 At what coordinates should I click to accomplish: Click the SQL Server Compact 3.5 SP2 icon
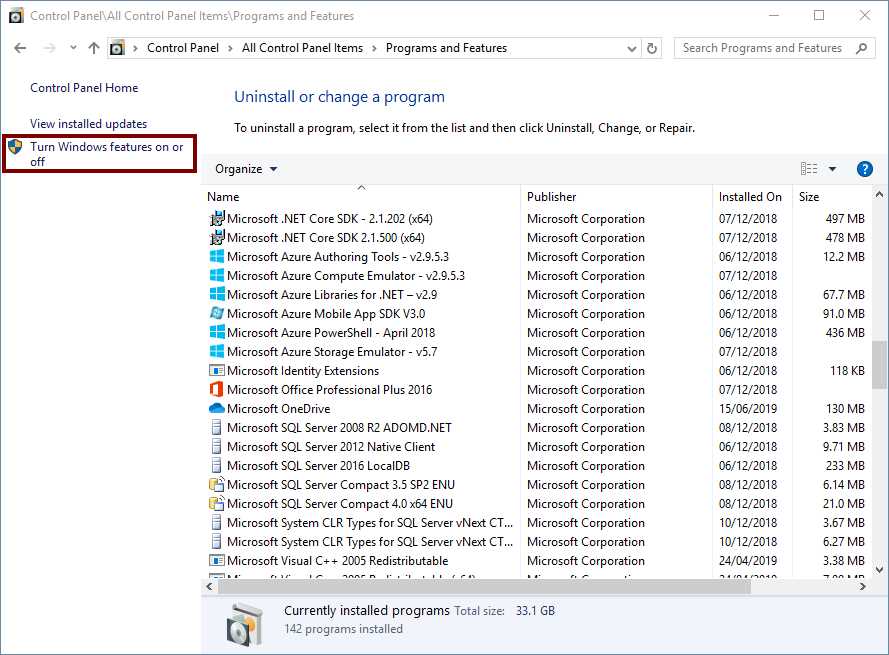(218, 484)
